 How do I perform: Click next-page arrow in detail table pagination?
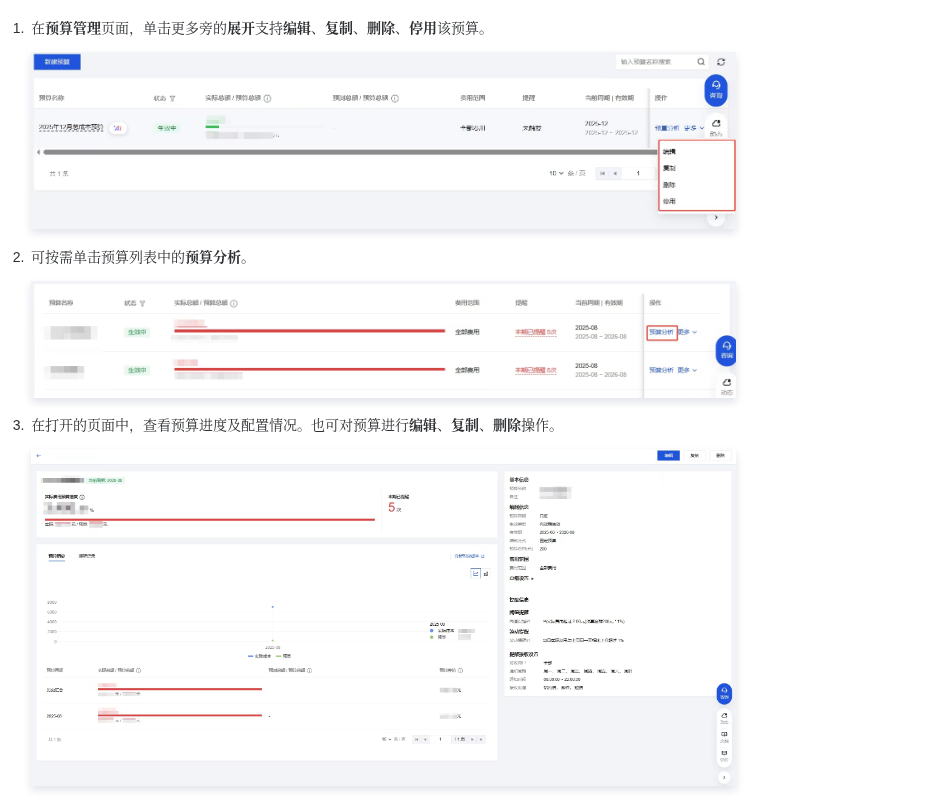pyautogui.click(x=472, y=740)
